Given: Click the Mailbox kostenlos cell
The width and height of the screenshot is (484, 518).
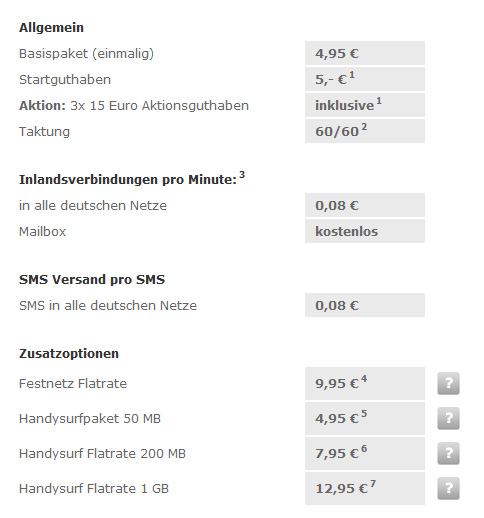Looking at the screenshot, I should [365, 231].
